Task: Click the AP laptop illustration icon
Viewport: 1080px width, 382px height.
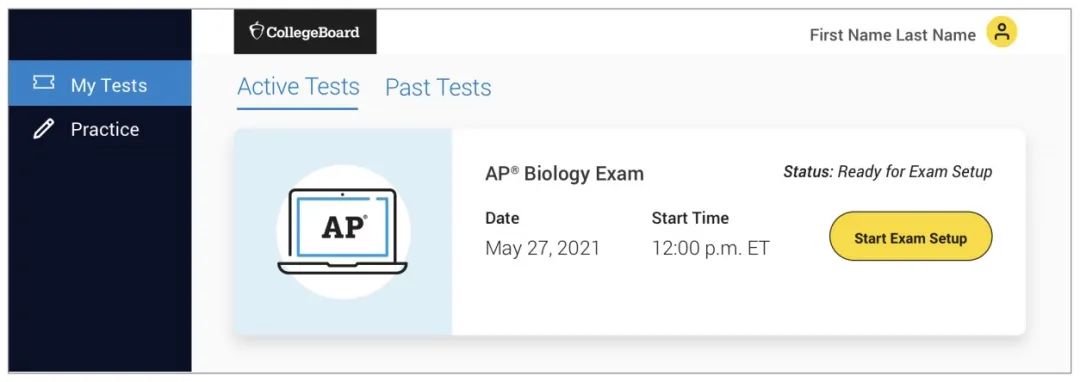Action: pos(342,231)
